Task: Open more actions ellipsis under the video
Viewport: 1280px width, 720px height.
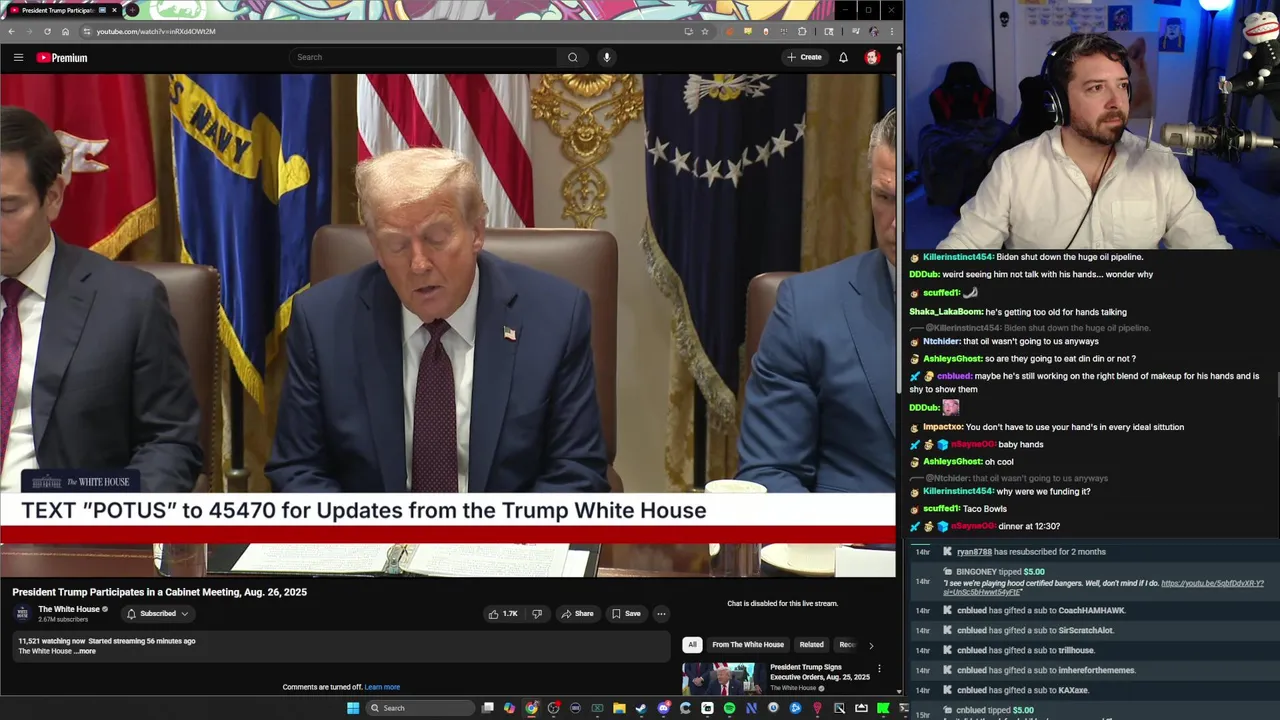Action: (661, 613)
